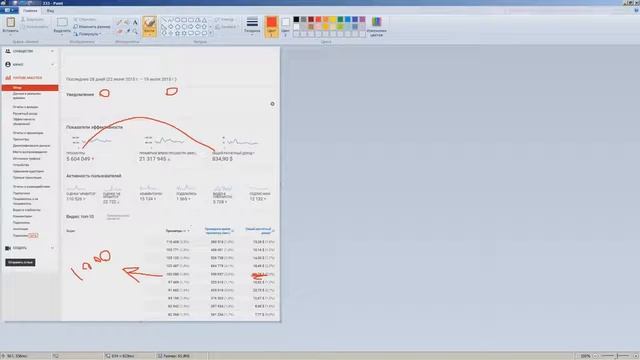Image resolution: width=640 pixels, height=360 pixels.
Task: Click the gear icon in the pasted analytics page
Action: point(273,104)
